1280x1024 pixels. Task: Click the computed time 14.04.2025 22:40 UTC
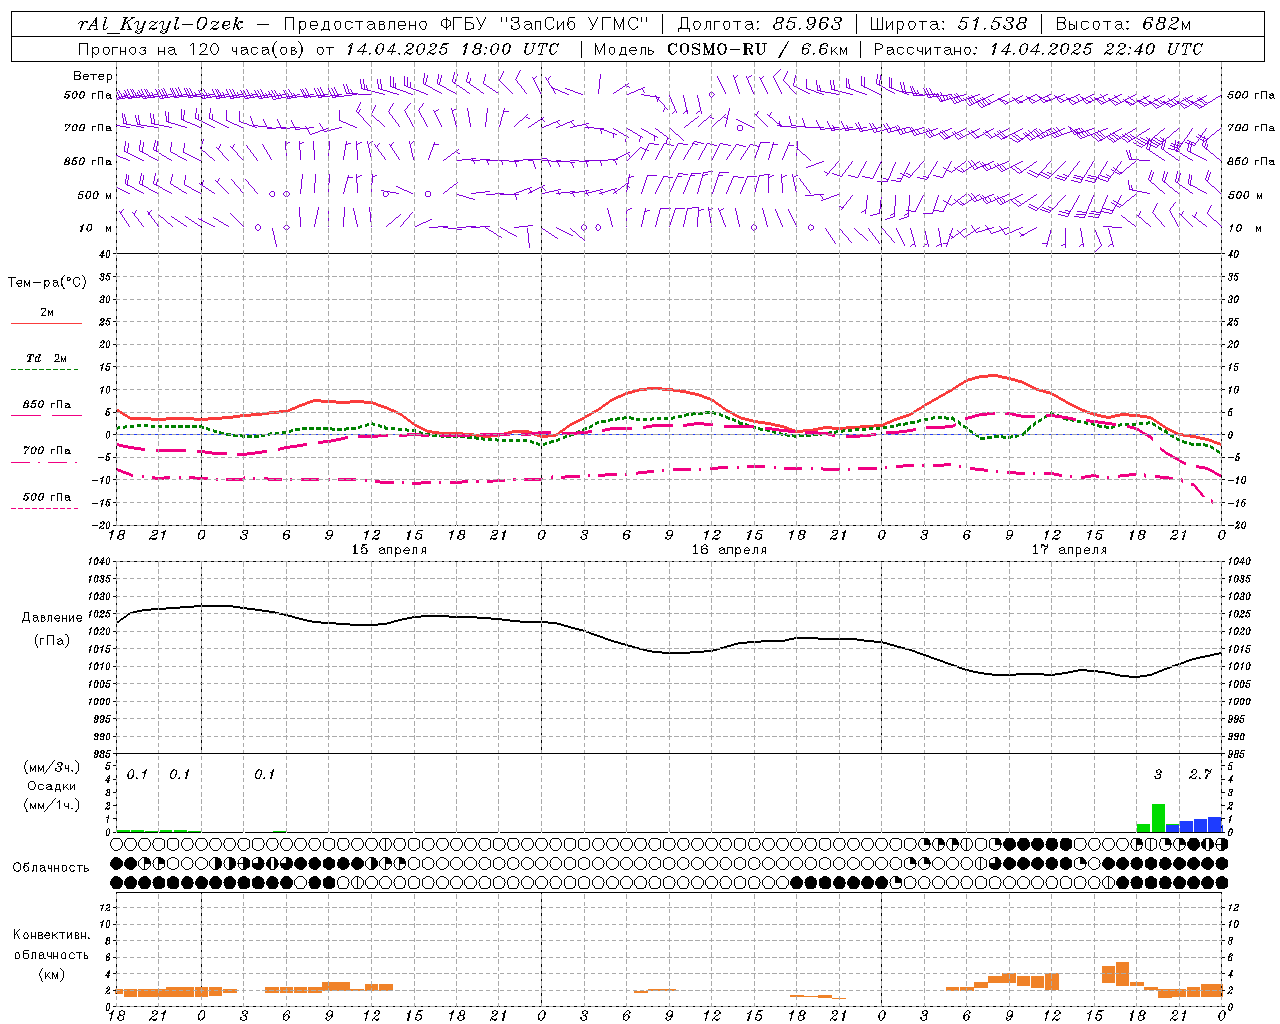tap(1096, 49)
